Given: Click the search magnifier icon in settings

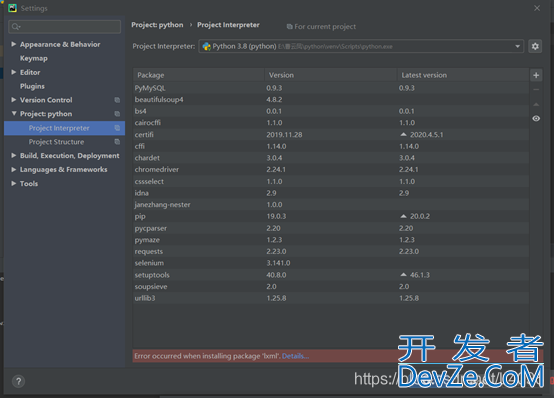Looking at the screenshot, I should 16,27.
